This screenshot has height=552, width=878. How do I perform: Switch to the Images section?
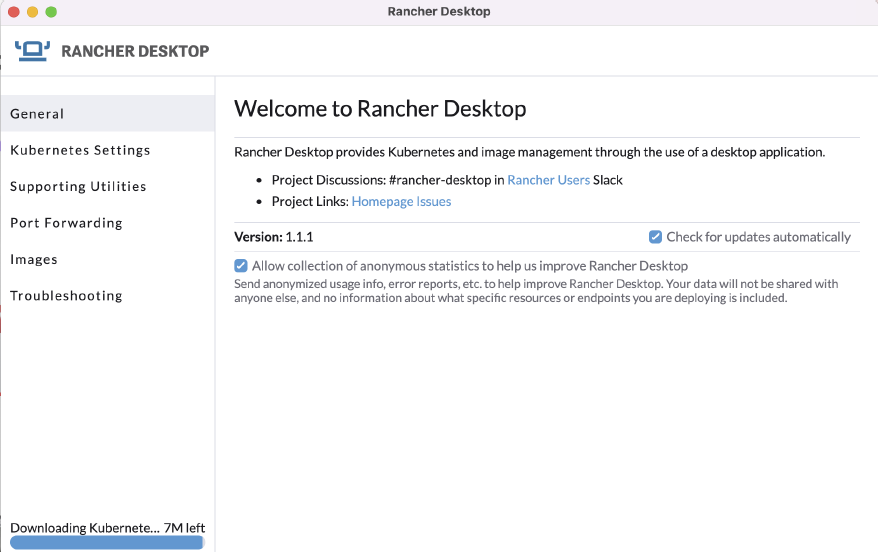pyautogui.click(x=34, y=260)
